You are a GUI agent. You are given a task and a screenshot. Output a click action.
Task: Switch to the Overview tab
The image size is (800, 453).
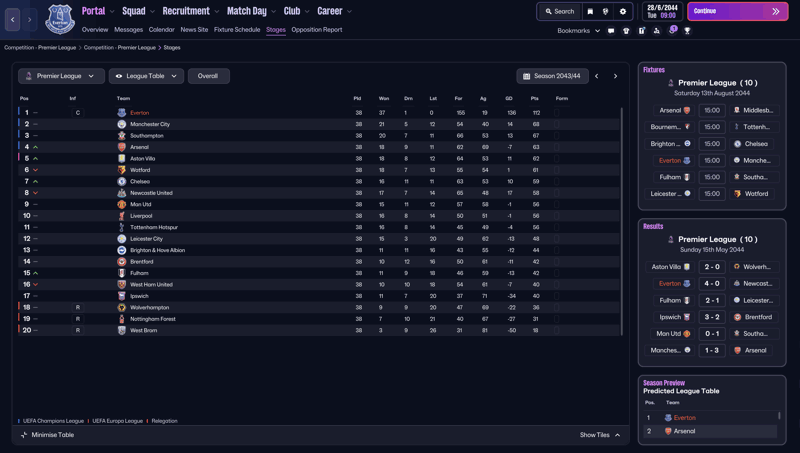click(x=95, y=30)
